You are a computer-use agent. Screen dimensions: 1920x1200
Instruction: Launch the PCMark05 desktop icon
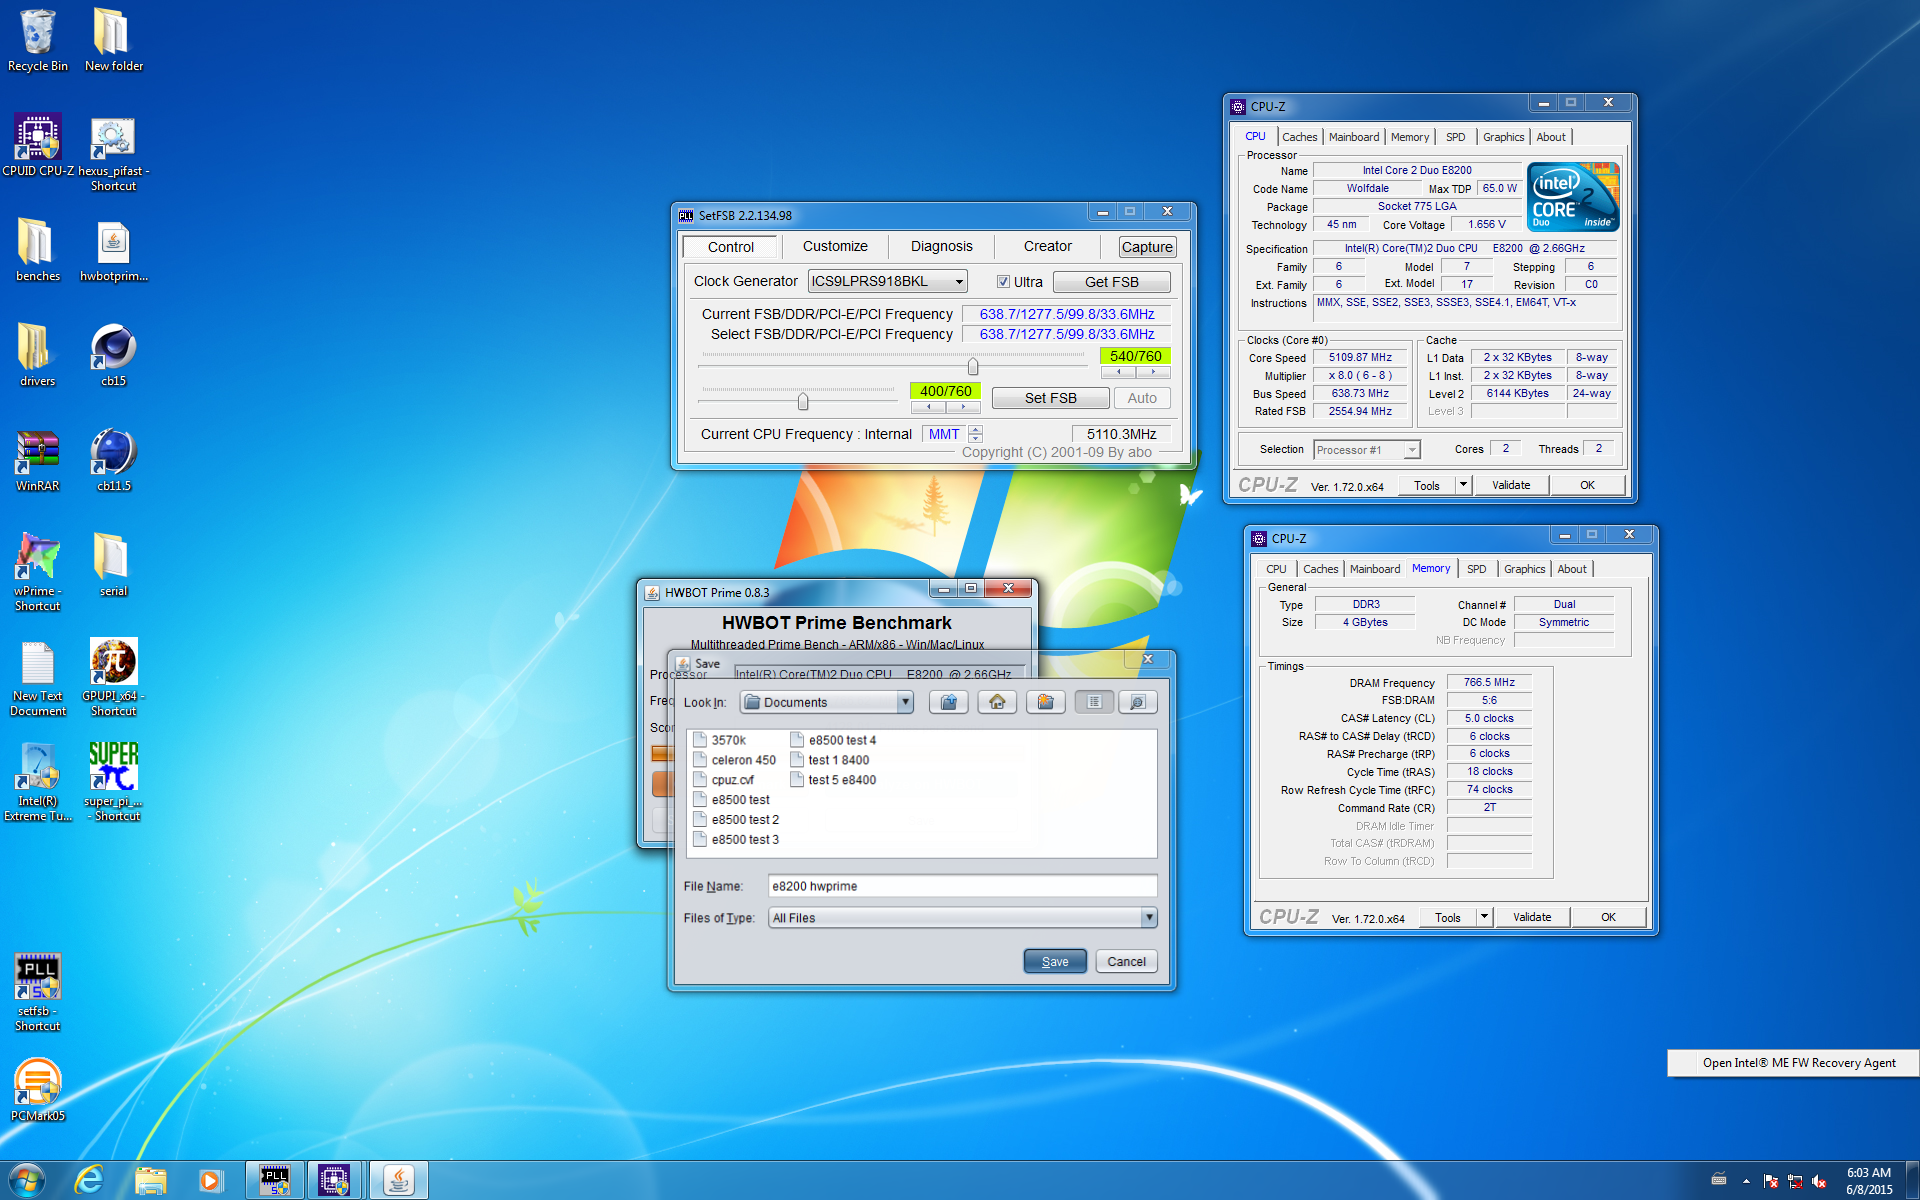pos(38,1090)
